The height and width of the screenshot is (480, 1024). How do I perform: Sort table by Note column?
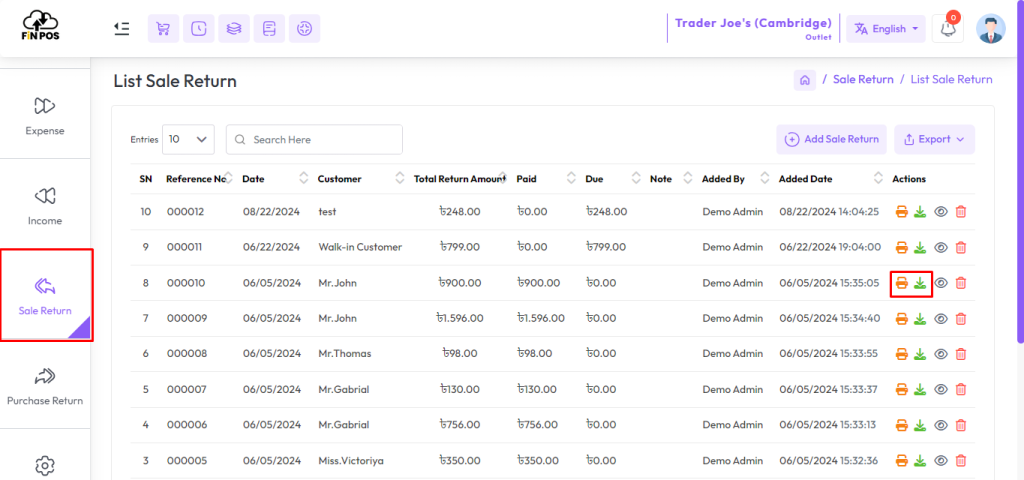pyautogui.click(x=688, y=178)
